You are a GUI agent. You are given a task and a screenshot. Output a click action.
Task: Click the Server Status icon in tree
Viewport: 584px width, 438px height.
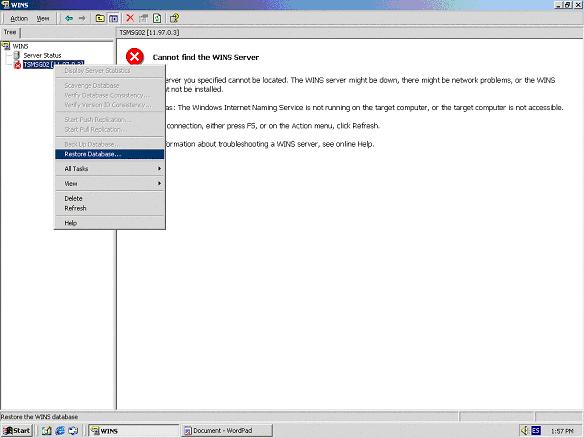tap(16, 55)
